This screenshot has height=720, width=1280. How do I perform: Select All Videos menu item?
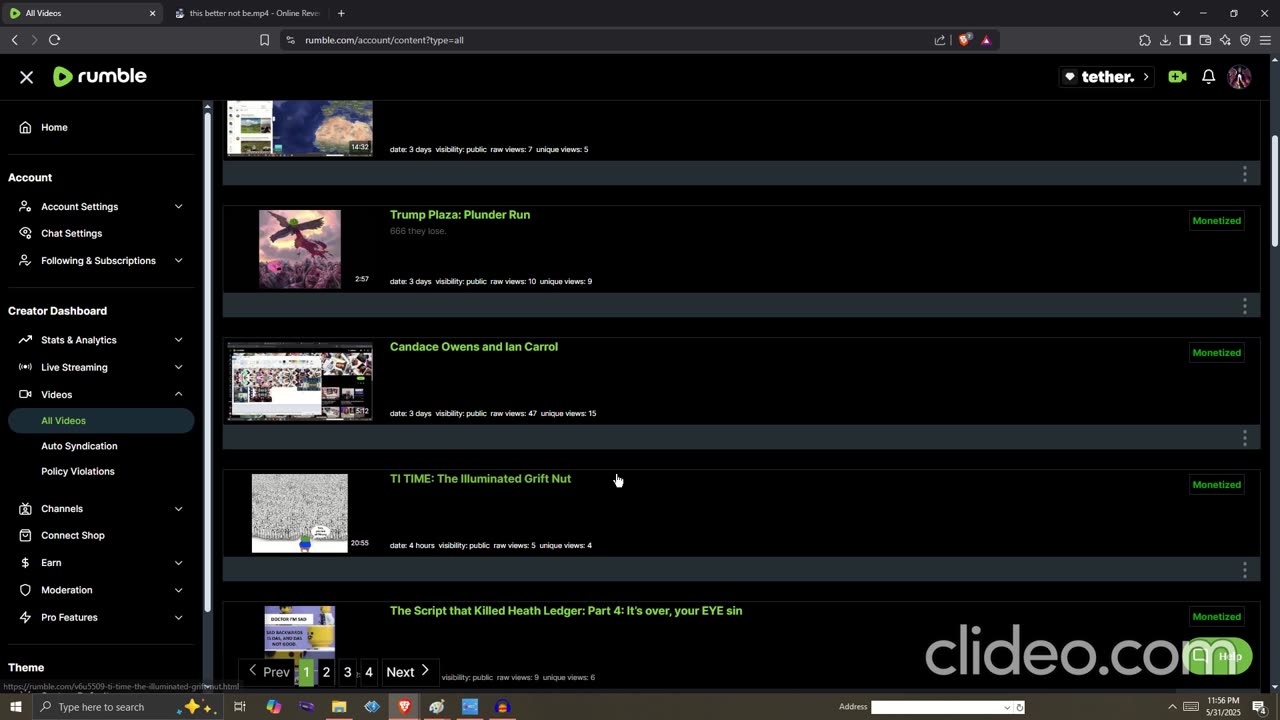100,420
